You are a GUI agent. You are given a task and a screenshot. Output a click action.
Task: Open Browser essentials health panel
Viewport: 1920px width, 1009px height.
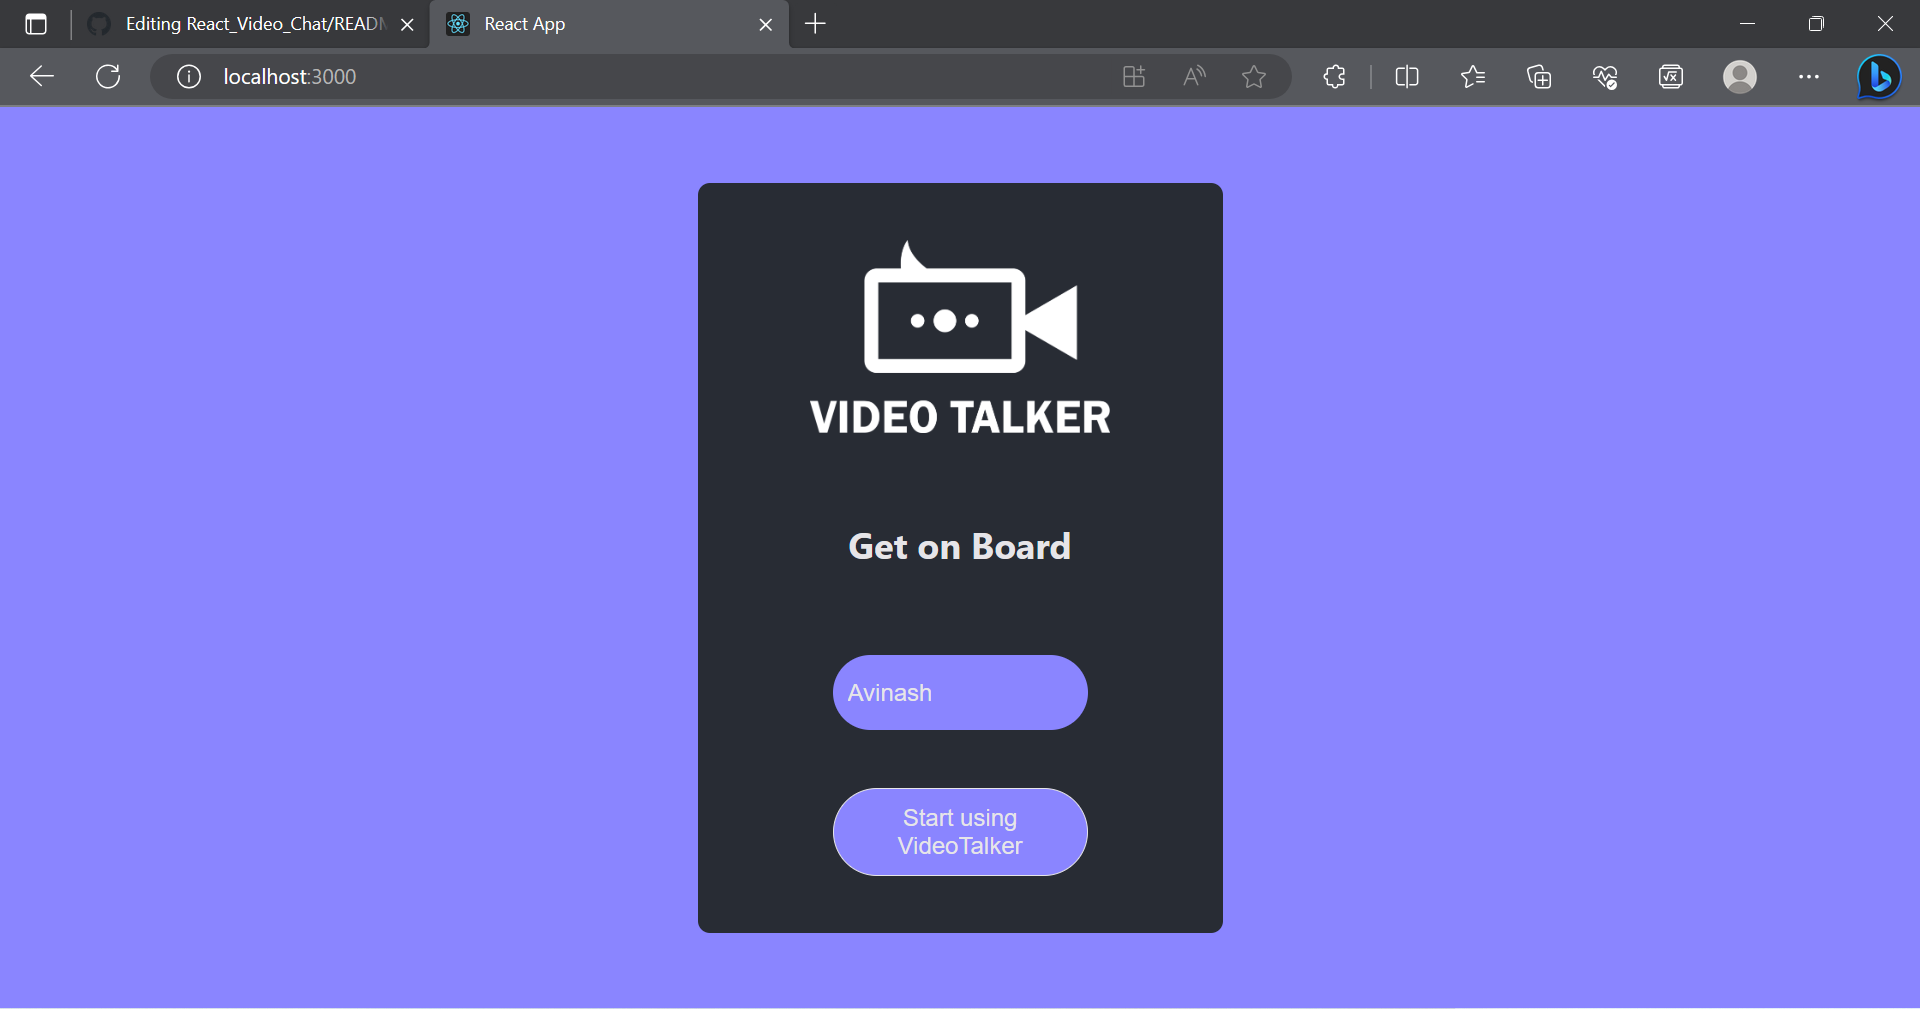pyautogui.click(x=1604, y=77)
